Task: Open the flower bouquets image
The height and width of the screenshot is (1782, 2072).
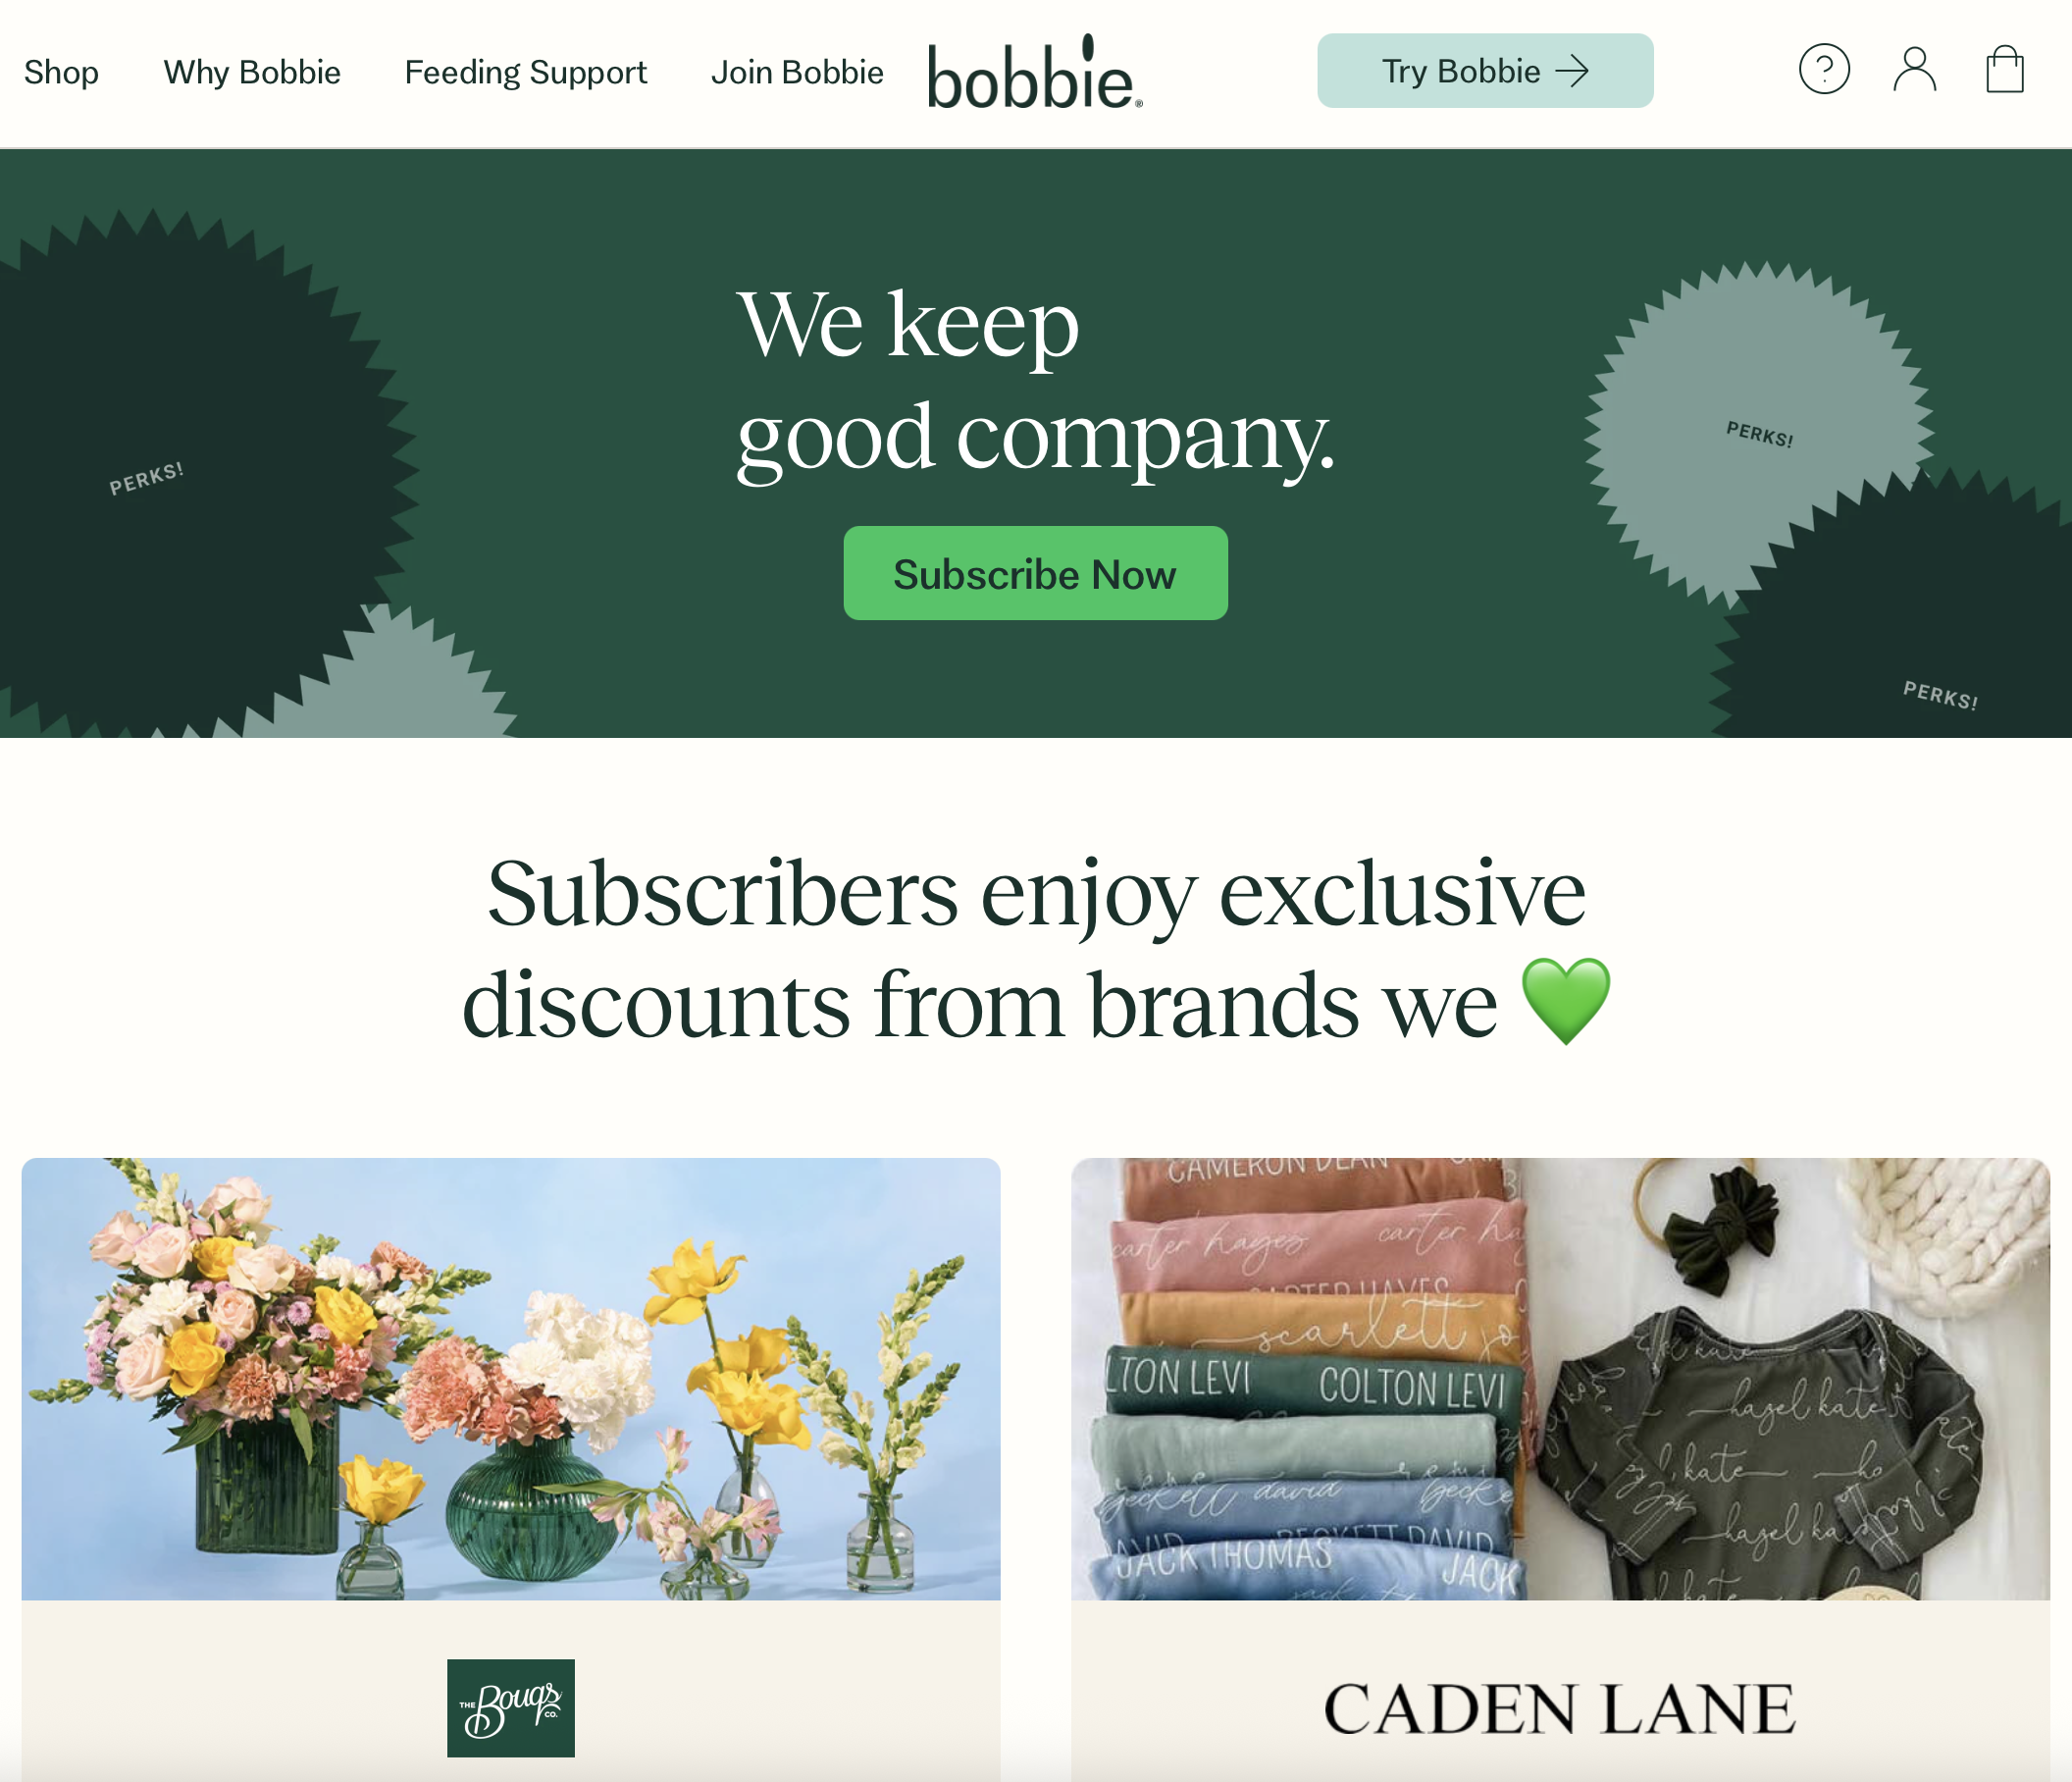Action: click(x=511, y=1379)
